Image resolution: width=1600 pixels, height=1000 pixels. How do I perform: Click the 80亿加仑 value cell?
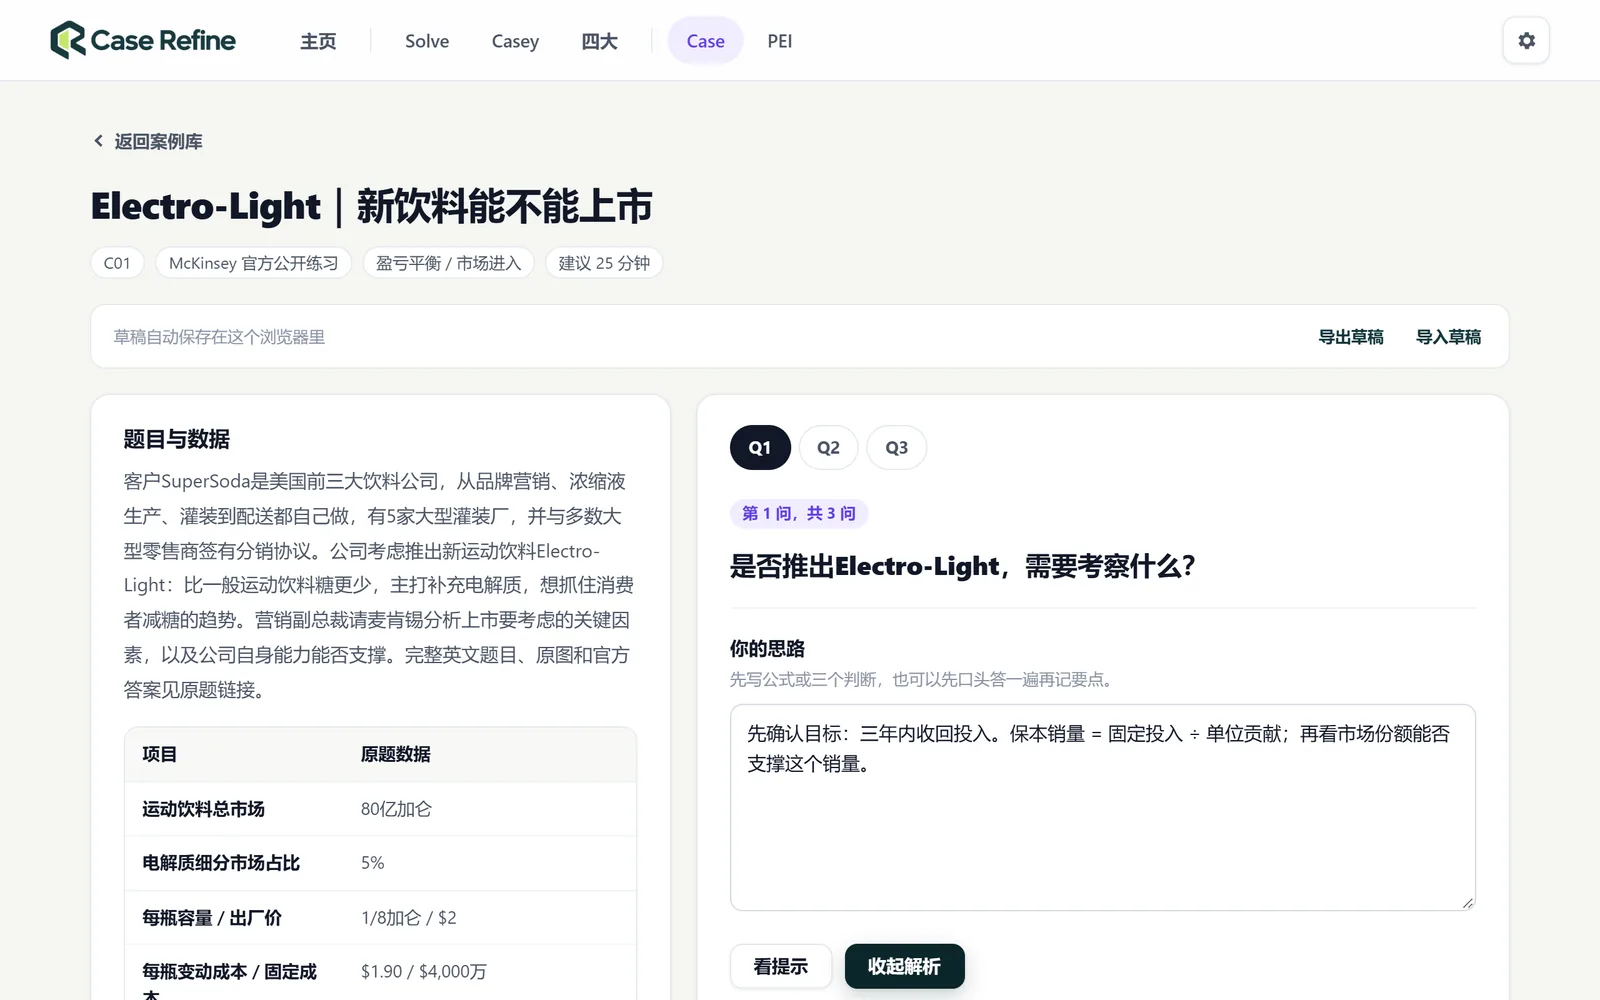point(396,809)
